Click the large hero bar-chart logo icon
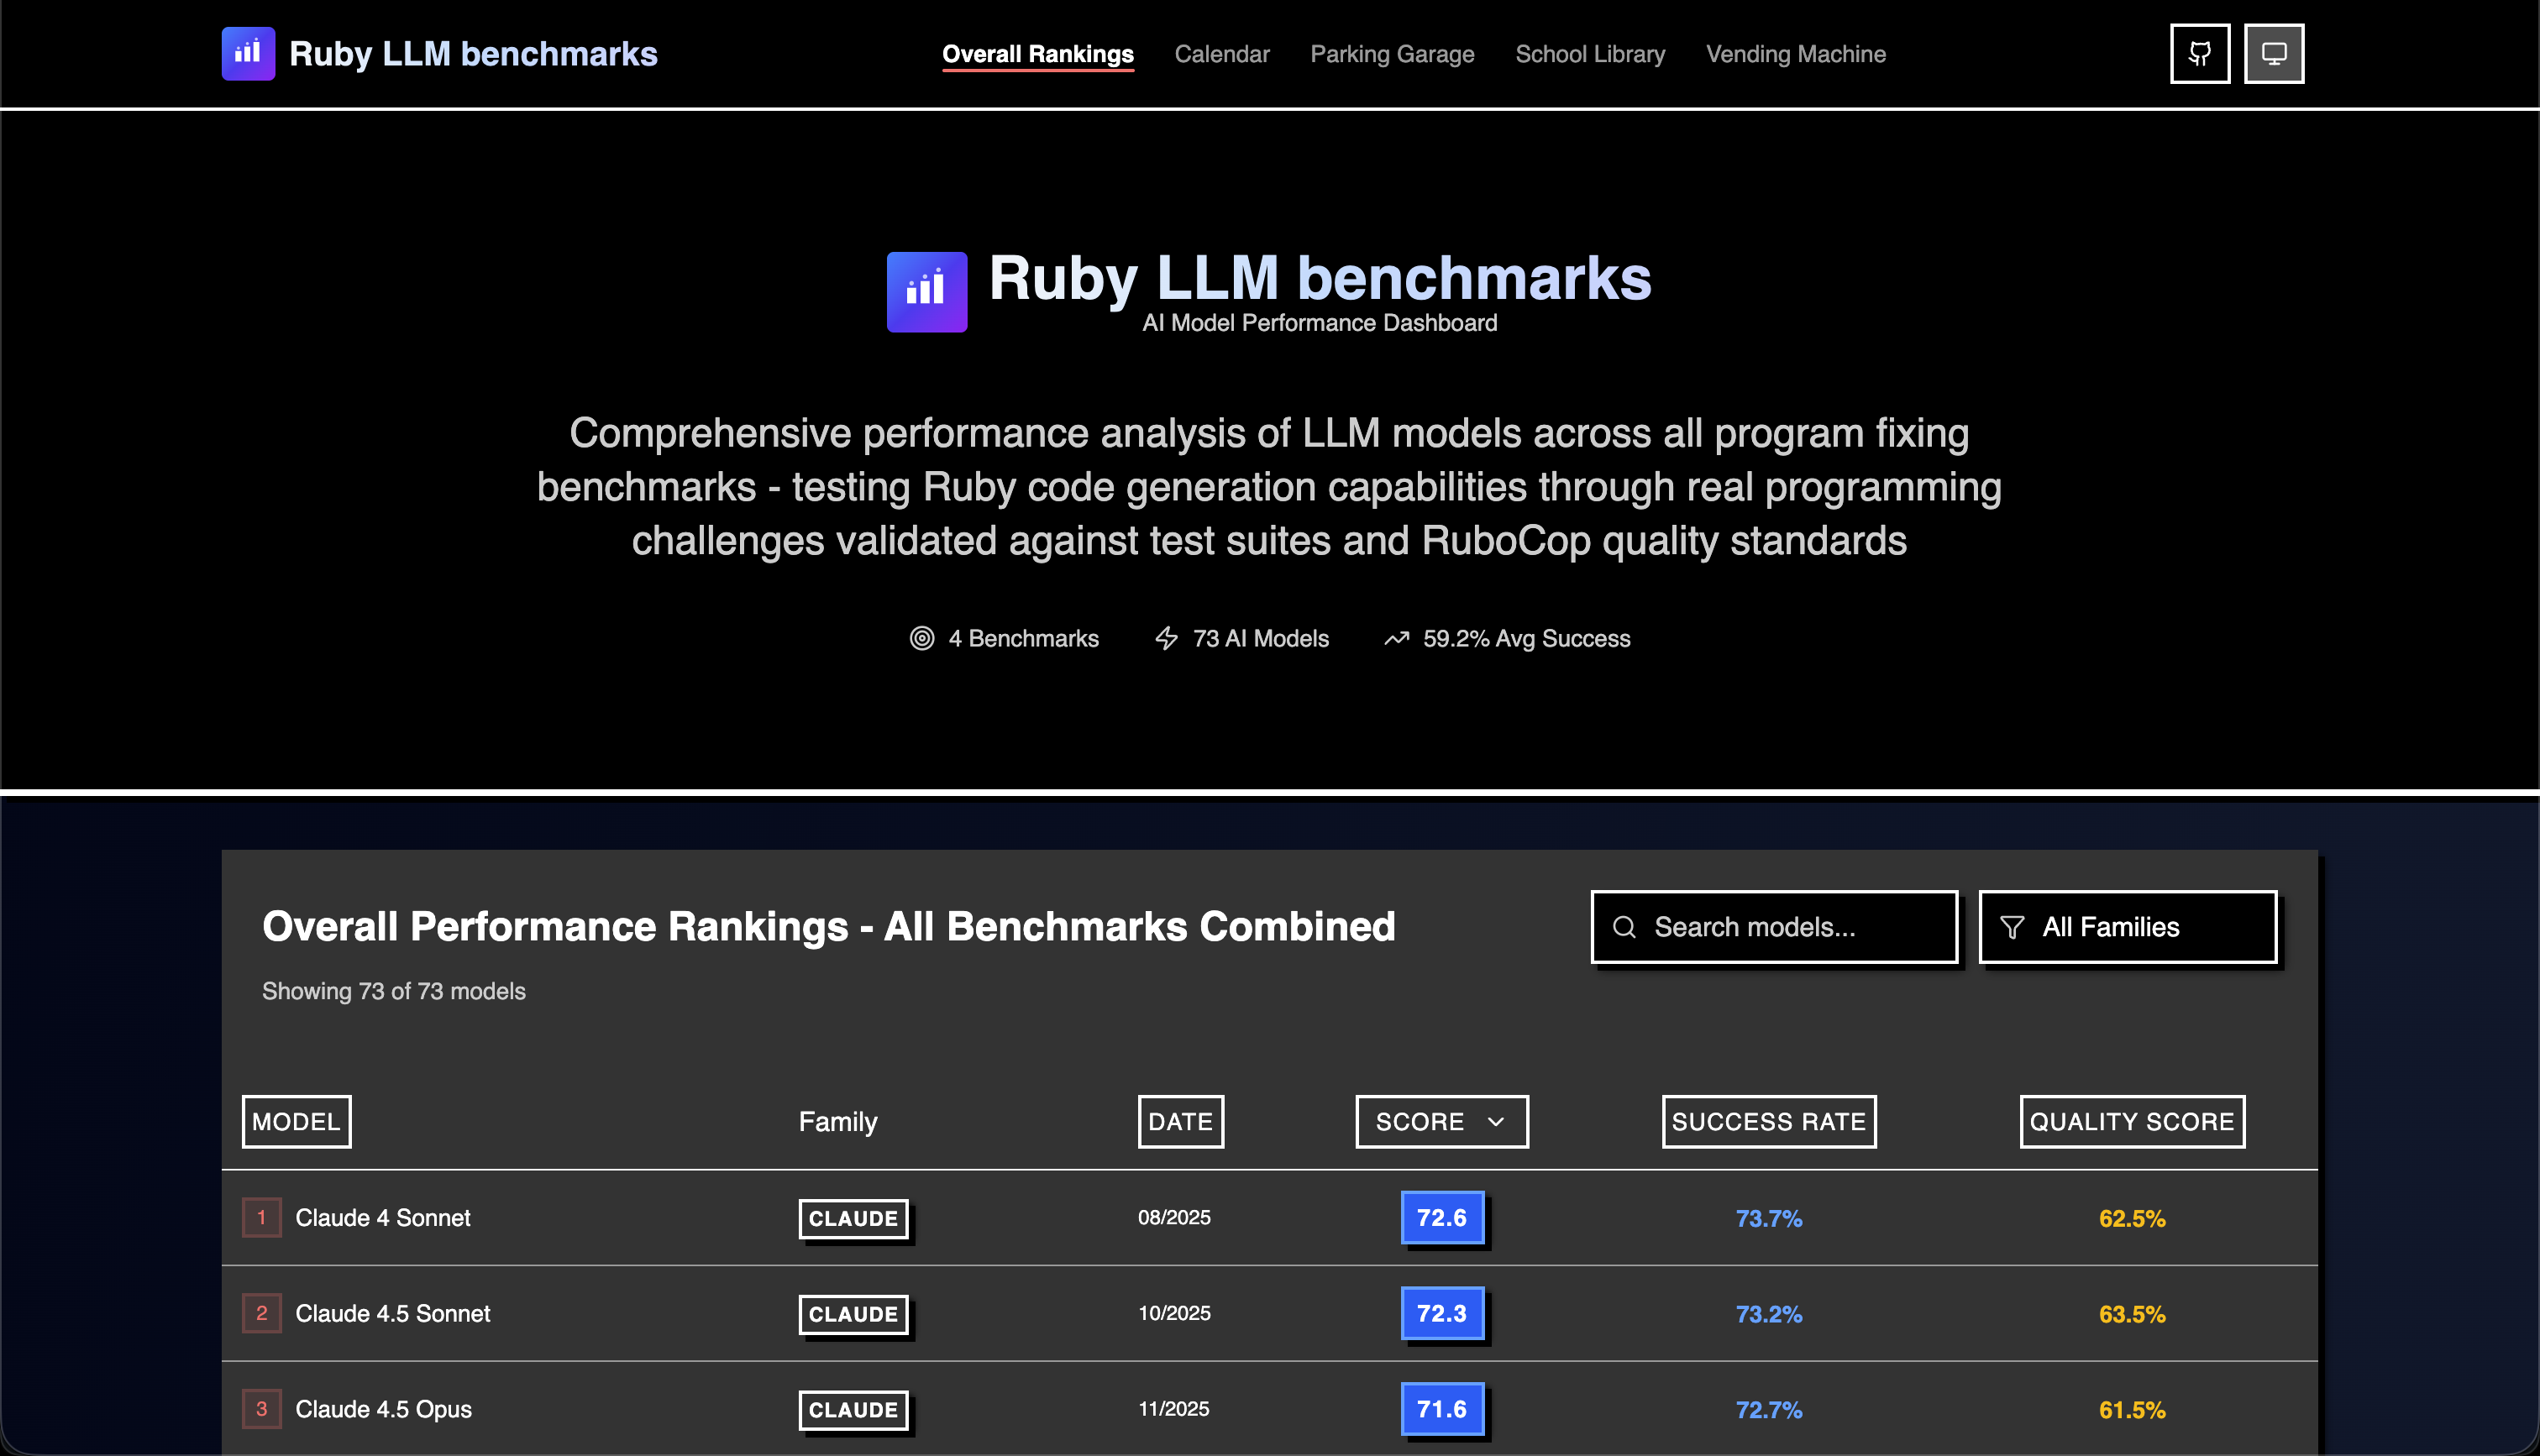Screen dimensions: 2540x1456 coord(926,291)
